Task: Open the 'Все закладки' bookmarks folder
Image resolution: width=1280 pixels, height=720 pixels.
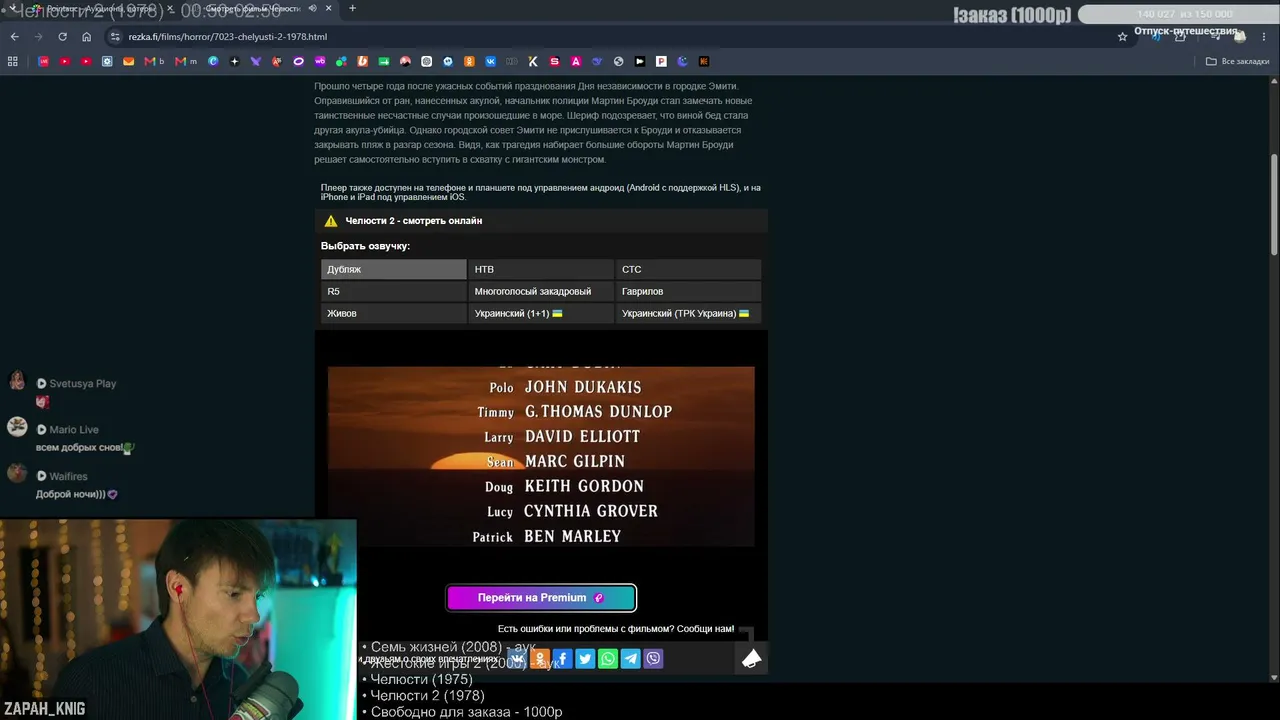Action: 1237,61
